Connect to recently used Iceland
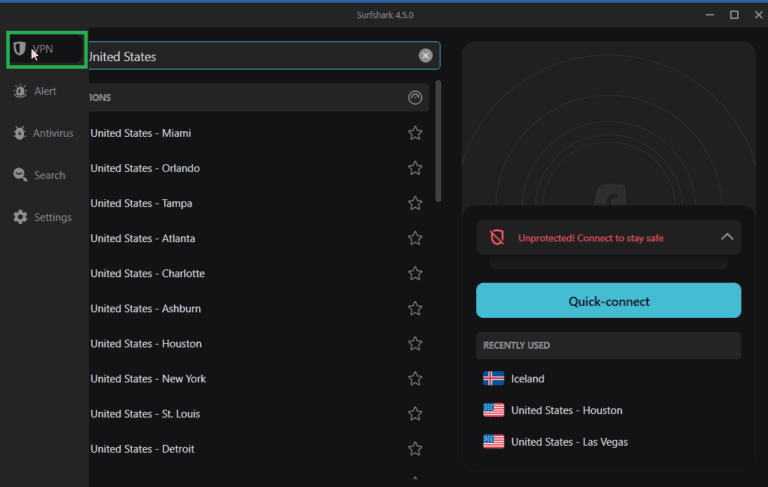The image size is (768, 487). (513, 379)
